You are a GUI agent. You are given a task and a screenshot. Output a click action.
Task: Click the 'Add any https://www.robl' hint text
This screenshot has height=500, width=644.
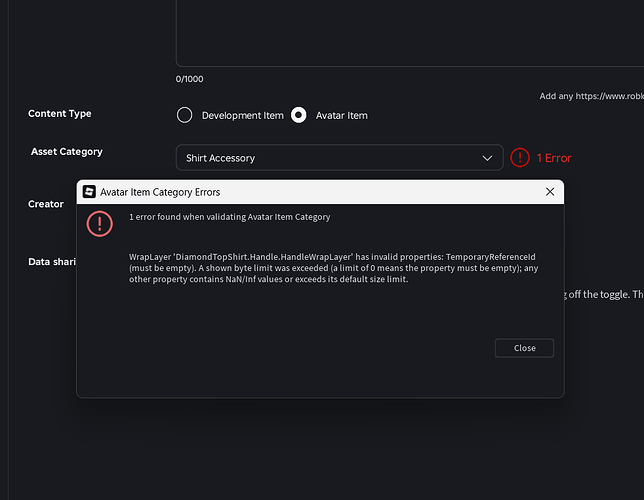591,96
